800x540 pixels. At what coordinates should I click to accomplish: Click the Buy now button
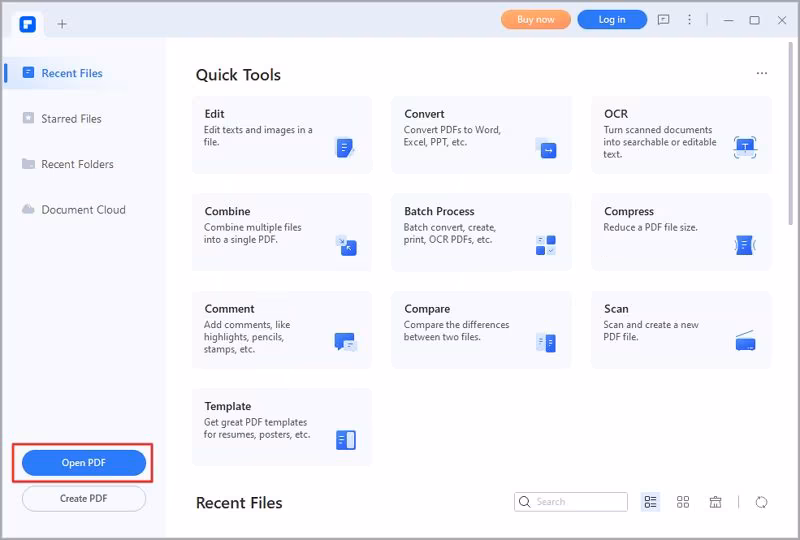pyautogui.click(x=535, y=20)
